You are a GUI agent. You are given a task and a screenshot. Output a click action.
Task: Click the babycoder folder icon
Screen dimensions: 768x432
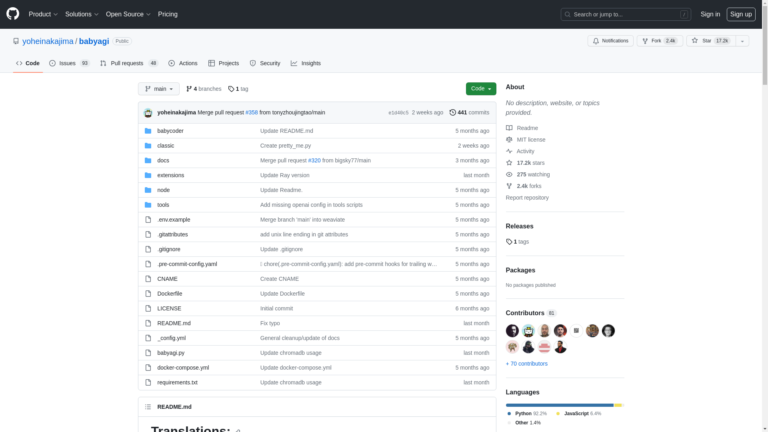click(147, 131)
